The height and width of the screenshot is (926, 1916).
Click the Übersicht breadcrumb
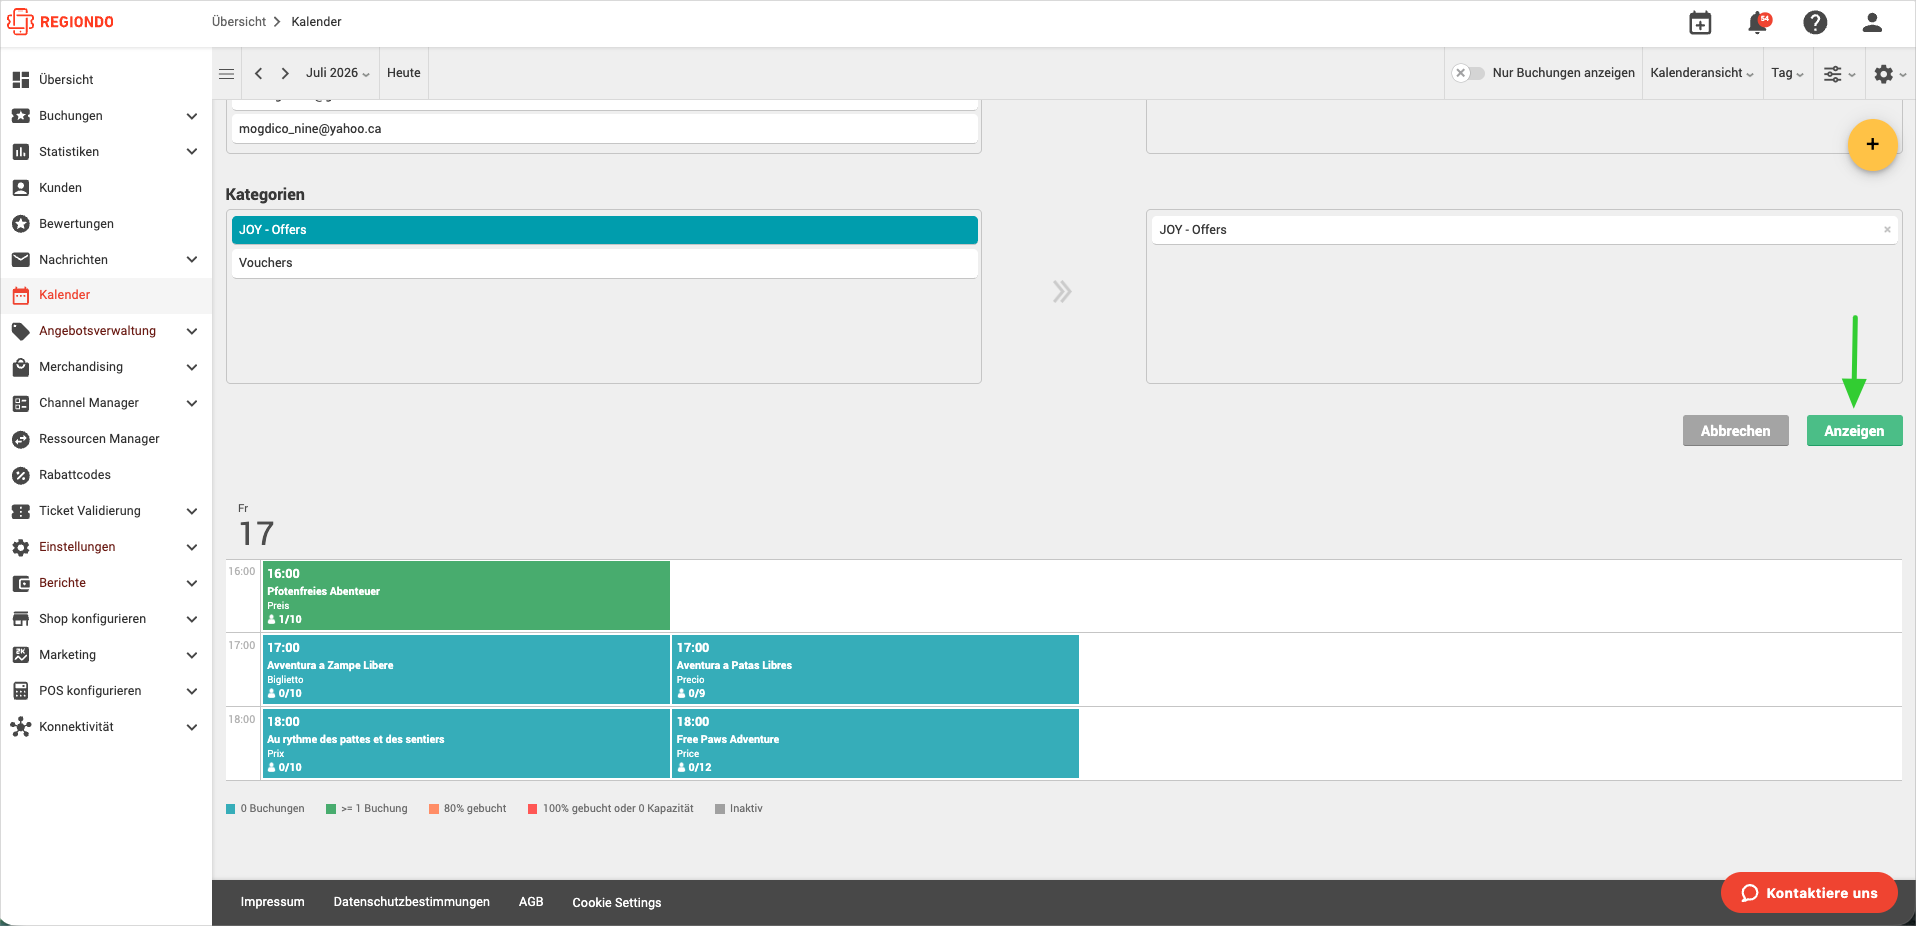239,22
